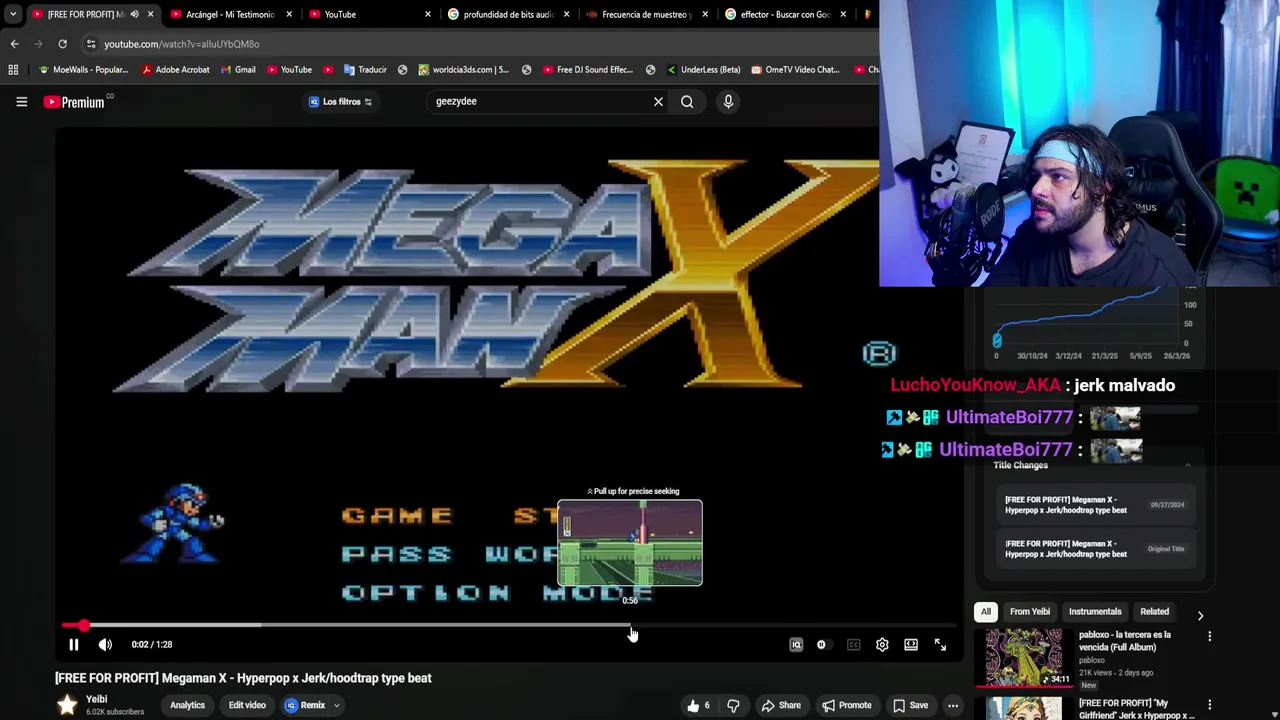Run search with the magnifier button

[687, 101]
